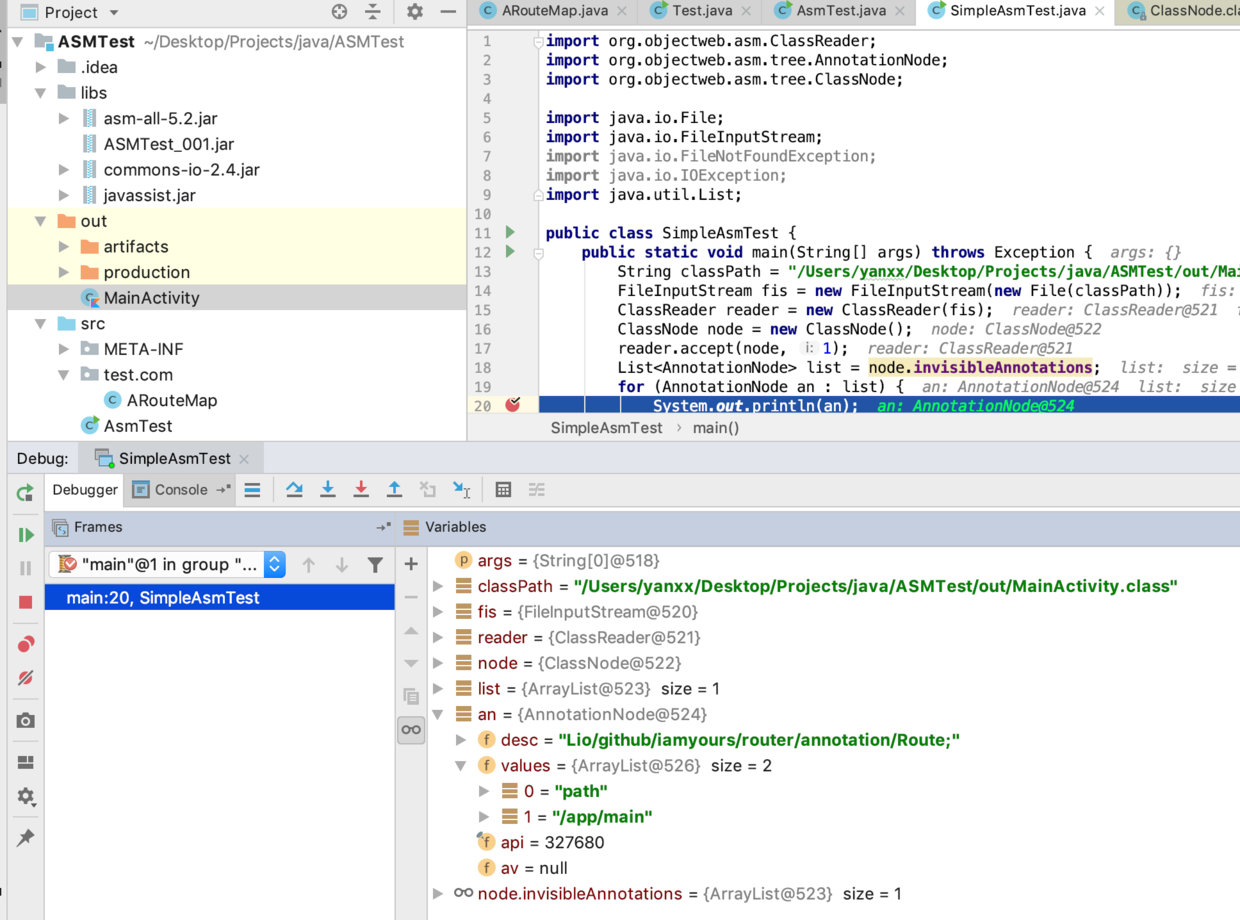The height and width of the screenshot is (920, 1240).
Task: Pin the debug tab
Action: tap(26, 838)
